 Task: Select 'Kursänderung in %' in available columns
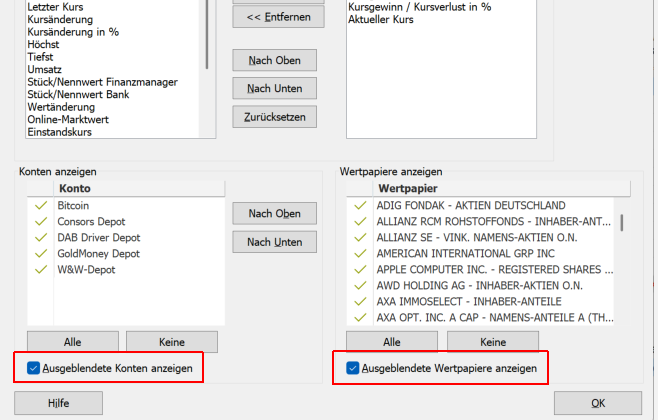click(73, 32)
